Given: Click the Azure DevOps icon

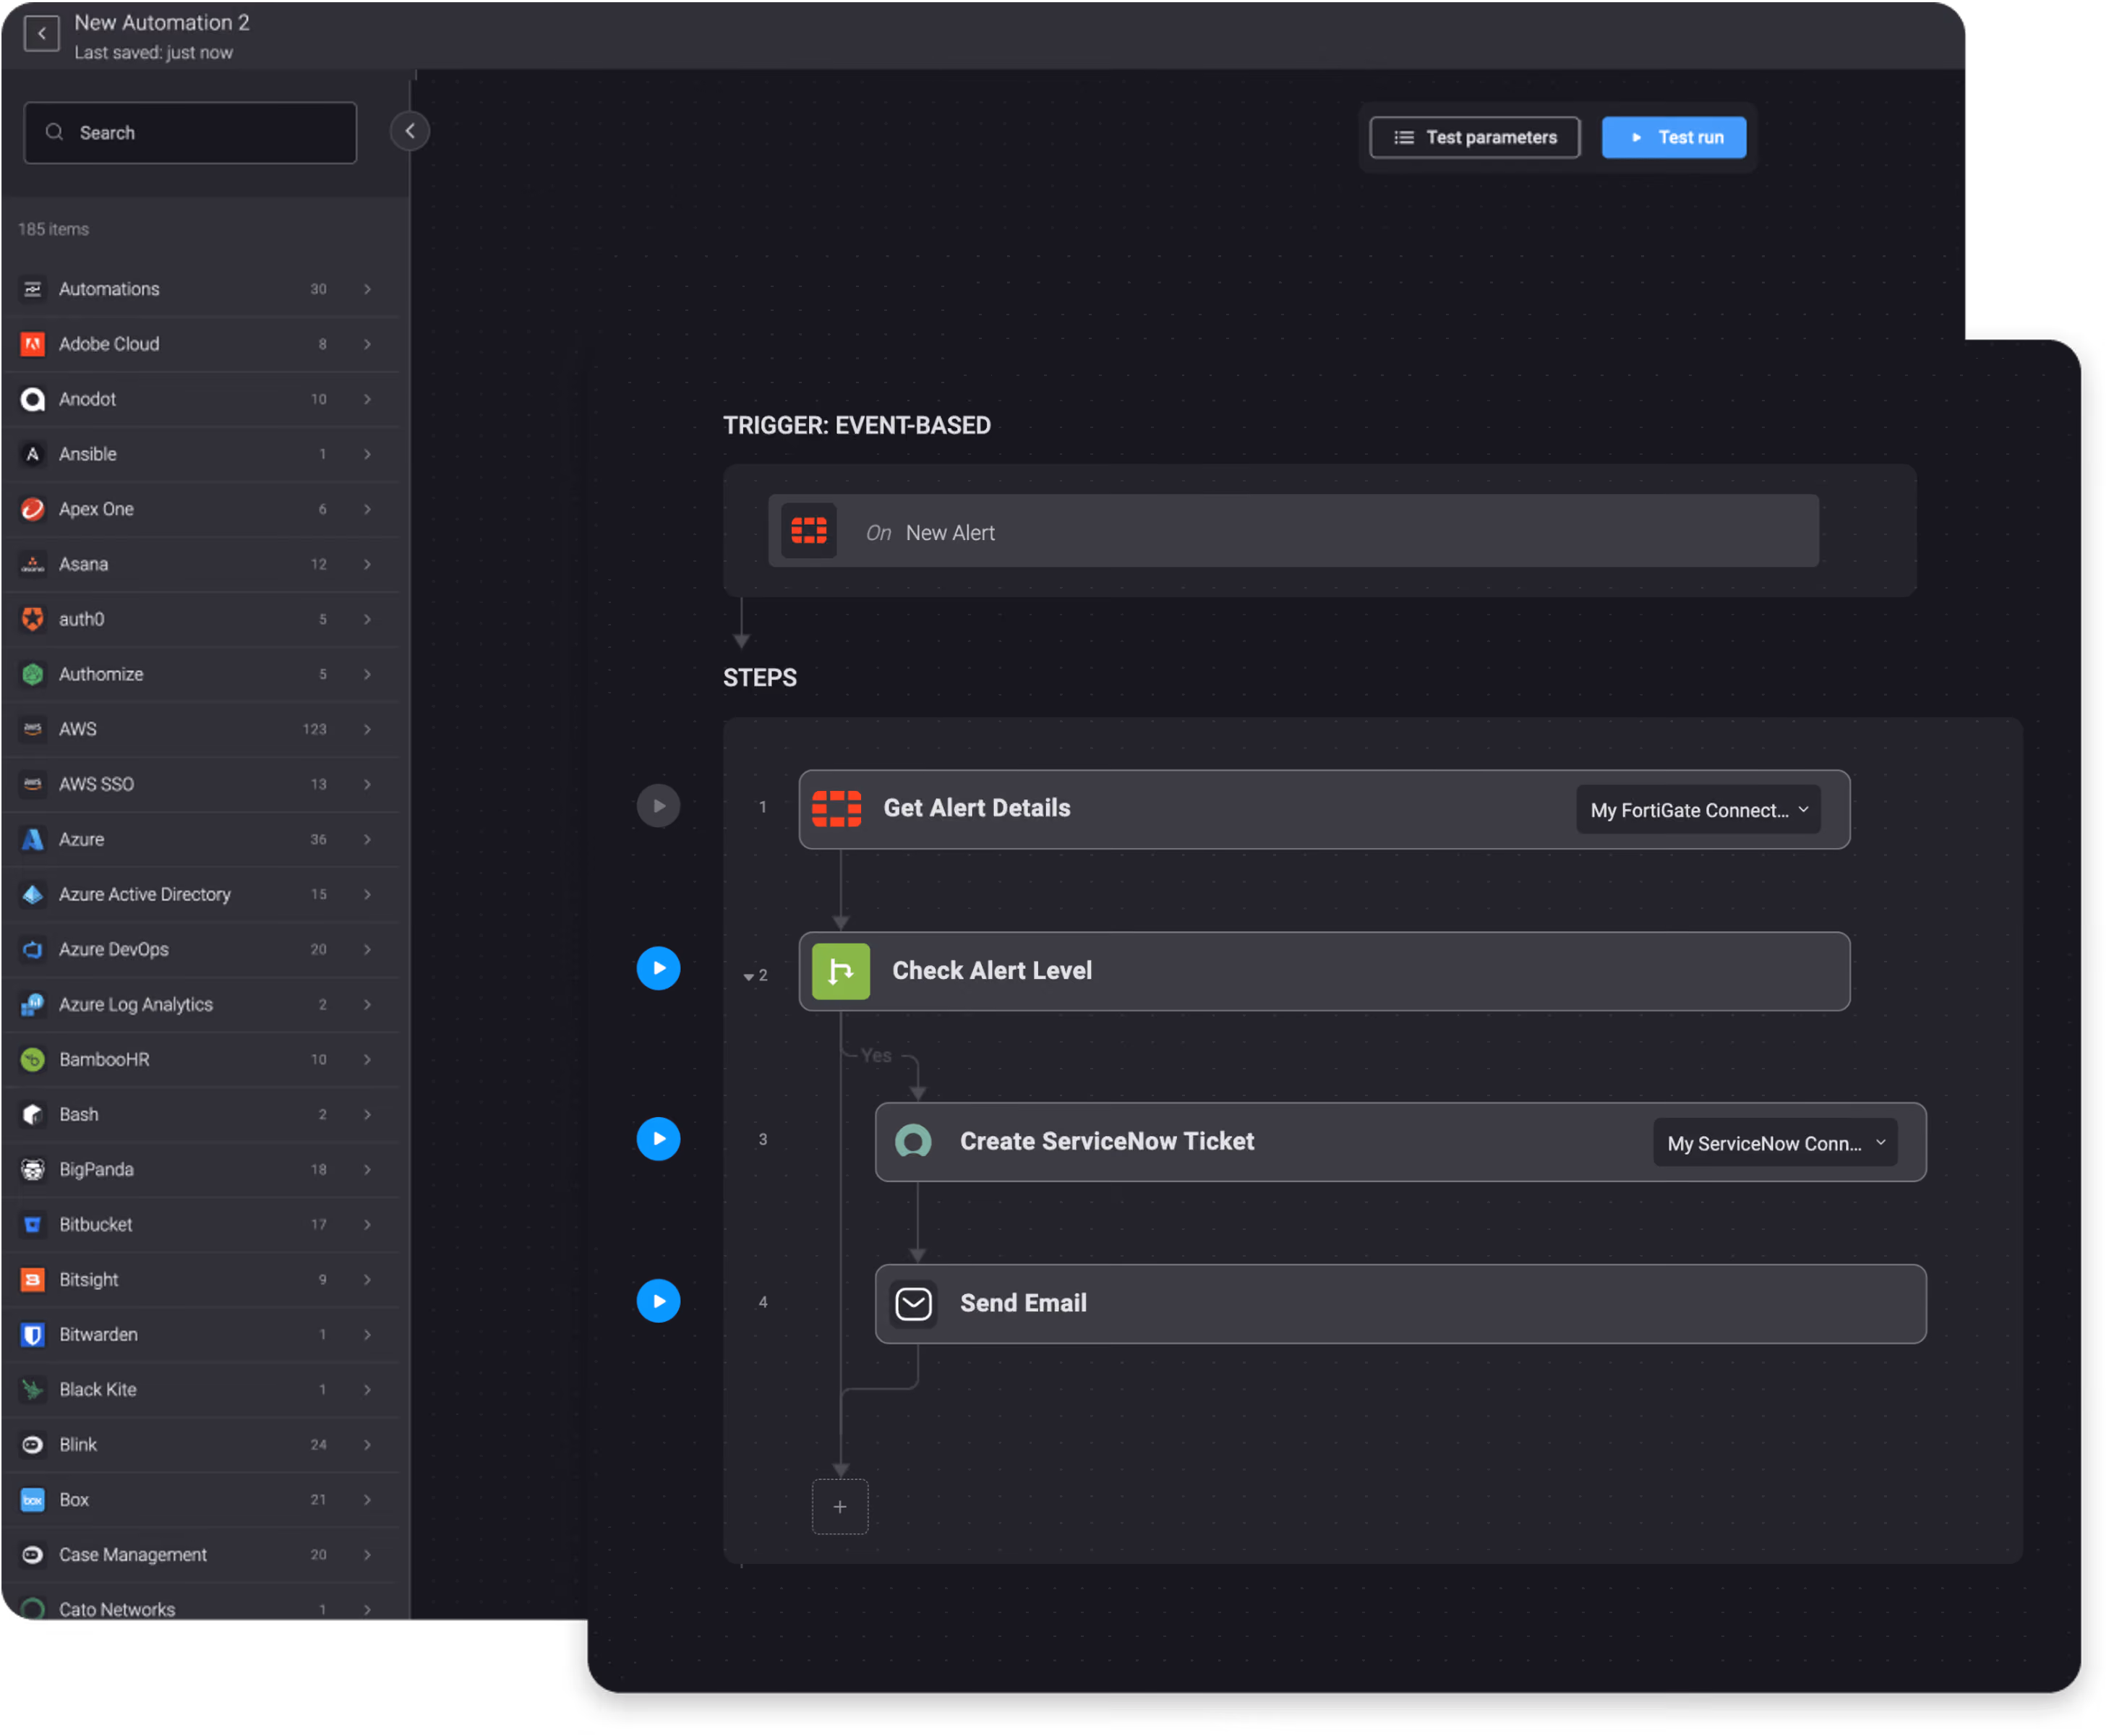Looking at the screenshot, I should [33, 949].
